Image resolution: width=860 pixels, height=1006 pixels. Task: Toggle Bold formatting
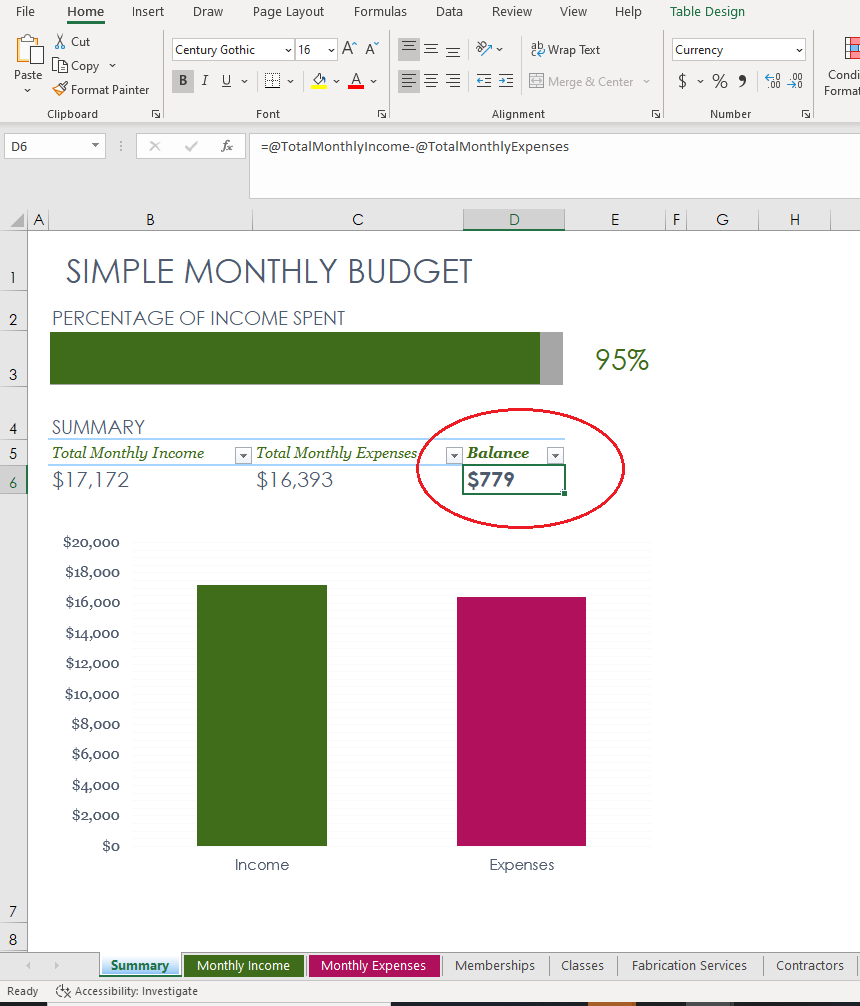(x=183, y=81)
